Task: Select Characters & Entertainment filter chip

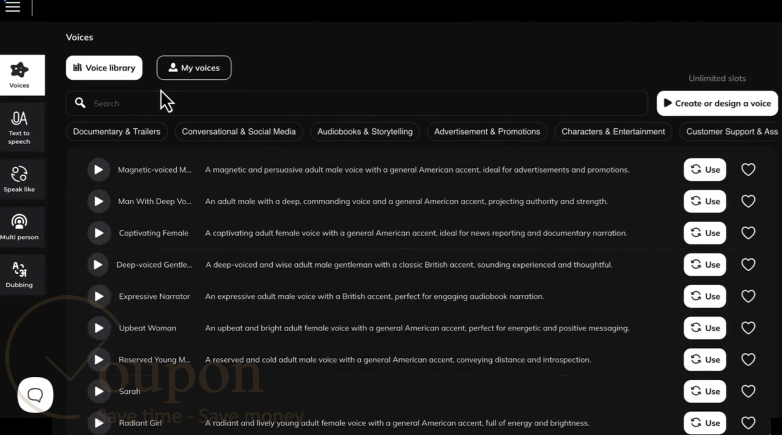Action: click(613, 132)
